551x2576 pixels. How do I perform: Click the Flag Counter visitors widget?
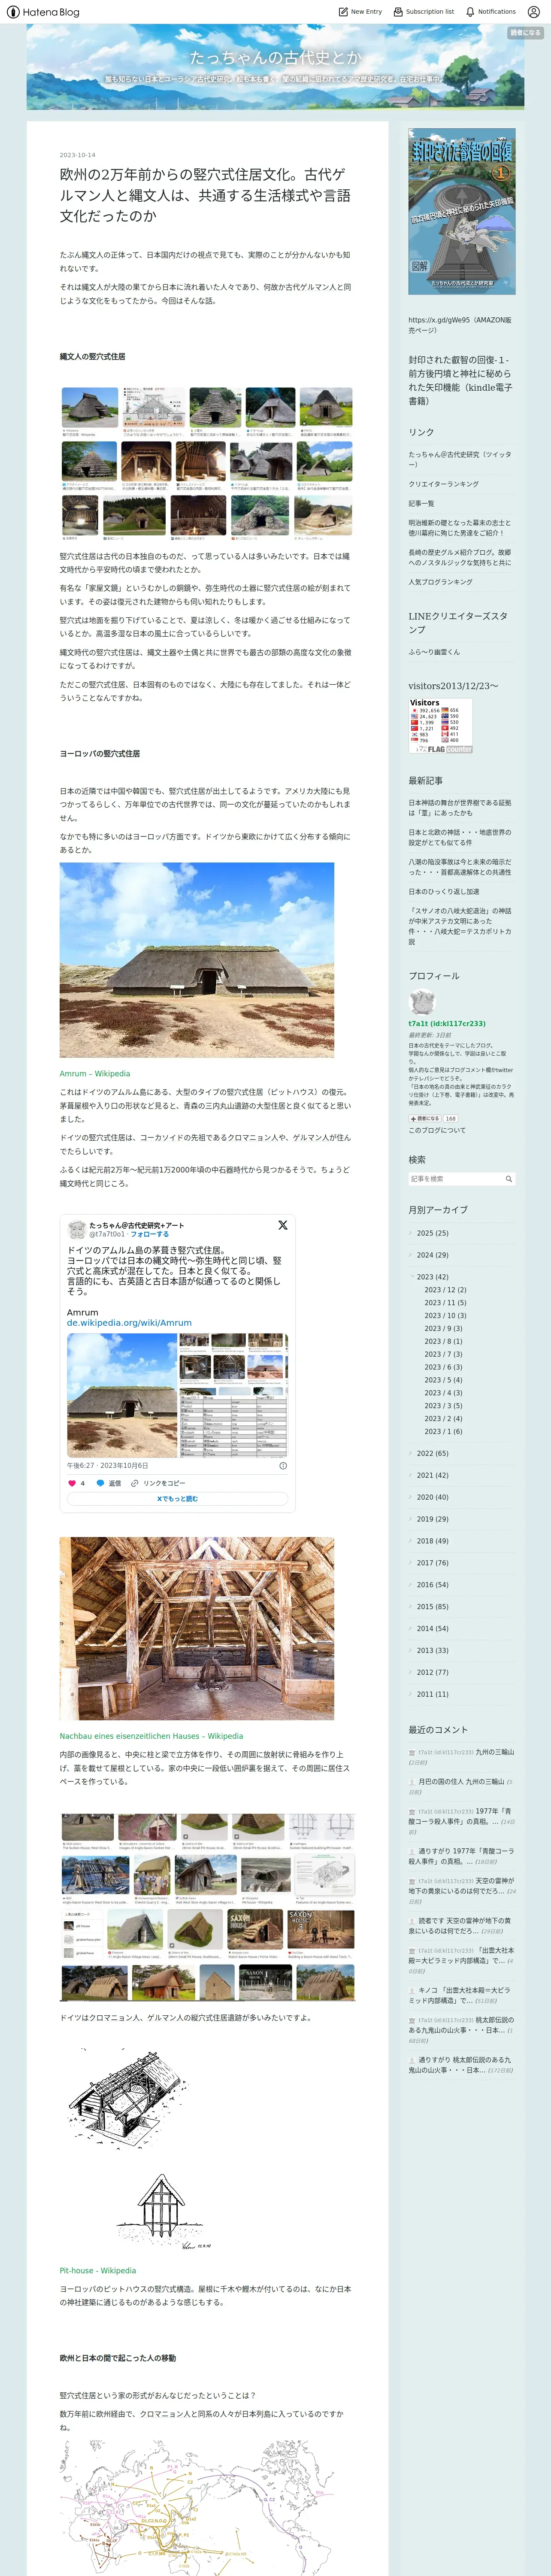(x=440, y=726)
